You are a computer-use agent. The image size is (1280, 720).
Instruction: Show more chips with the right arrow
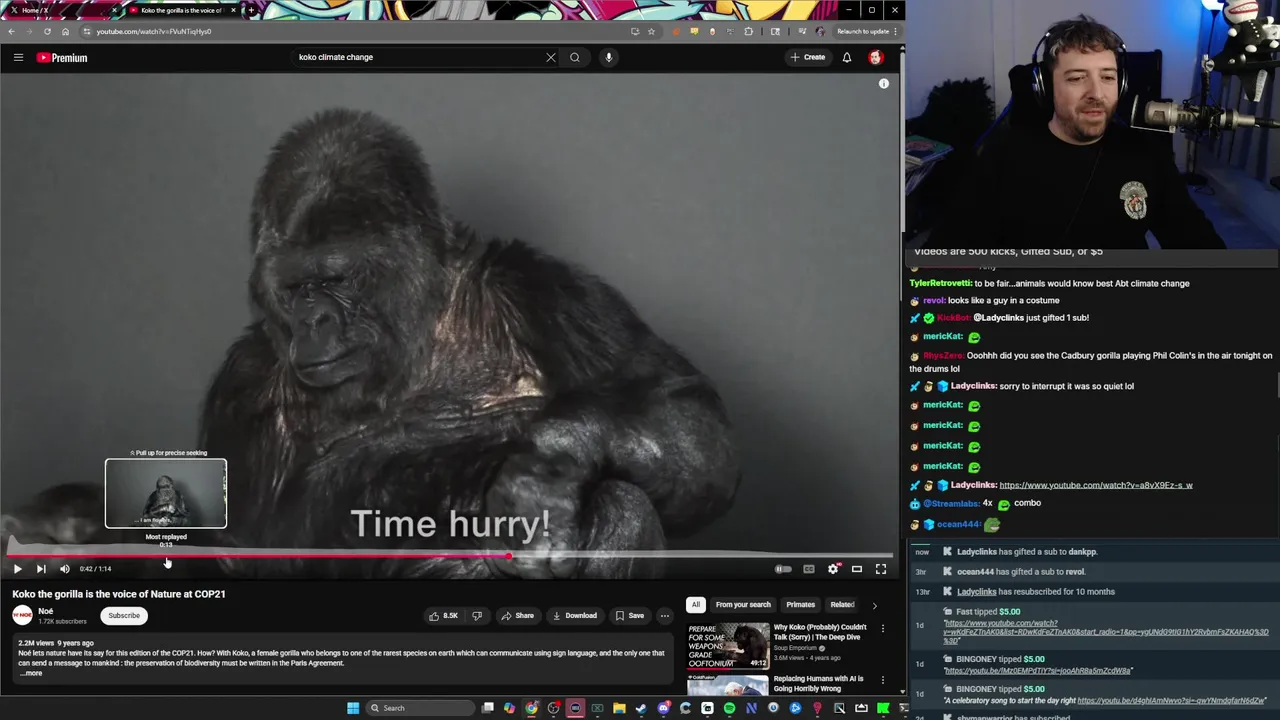tap(874, 605)
